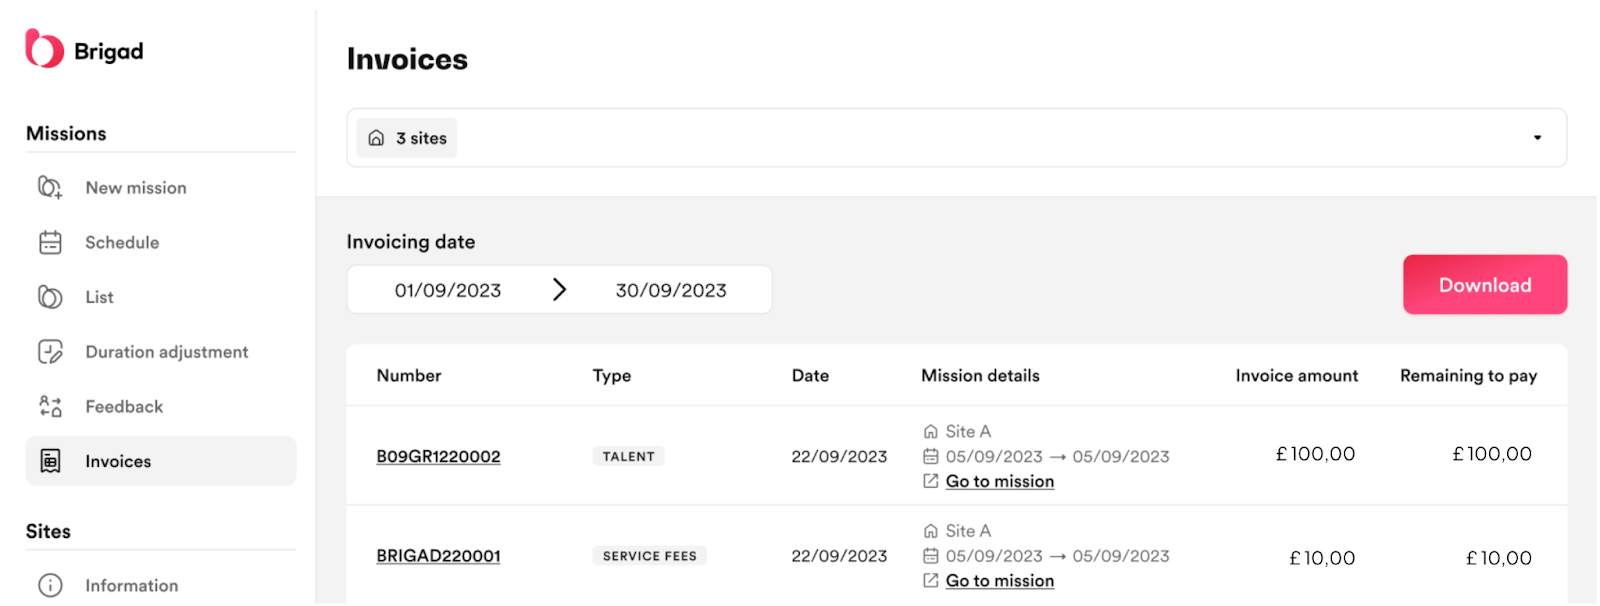1600x606 pixels.
Task: Open the Duration adjustment menu item
Action: click(x=166, y=352)
